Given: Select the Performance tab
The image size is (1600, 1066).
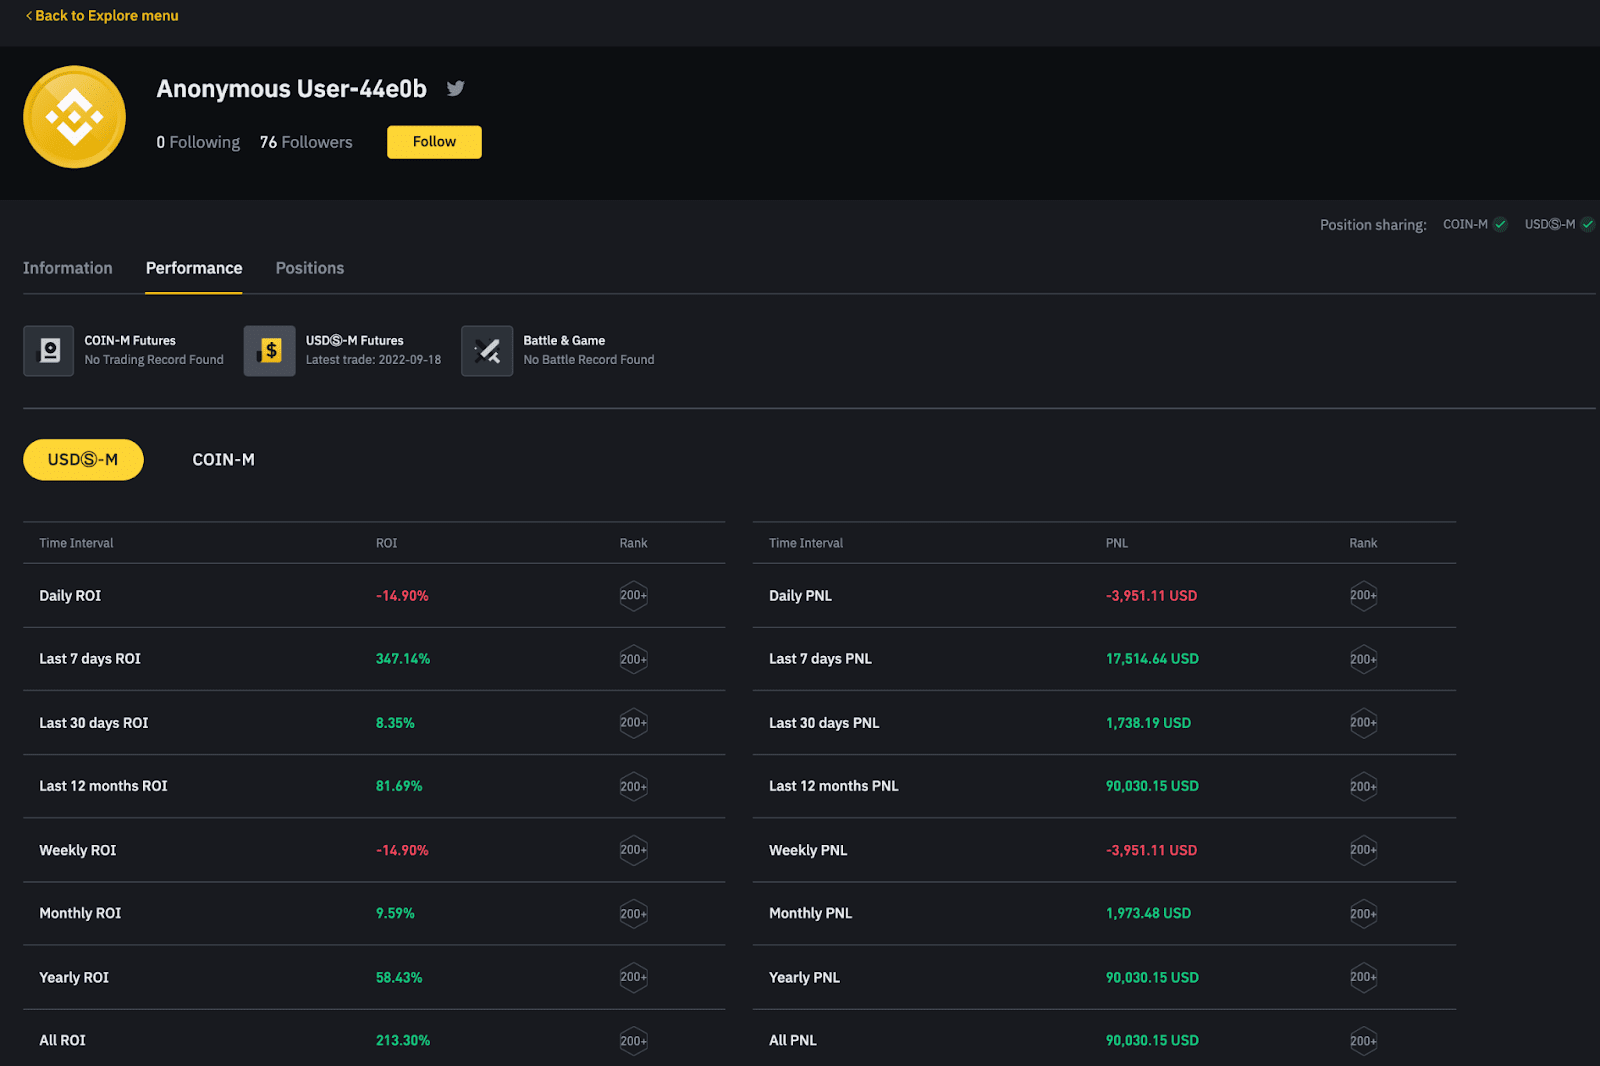Looking at the screenshot, I should tap(194, 268).
